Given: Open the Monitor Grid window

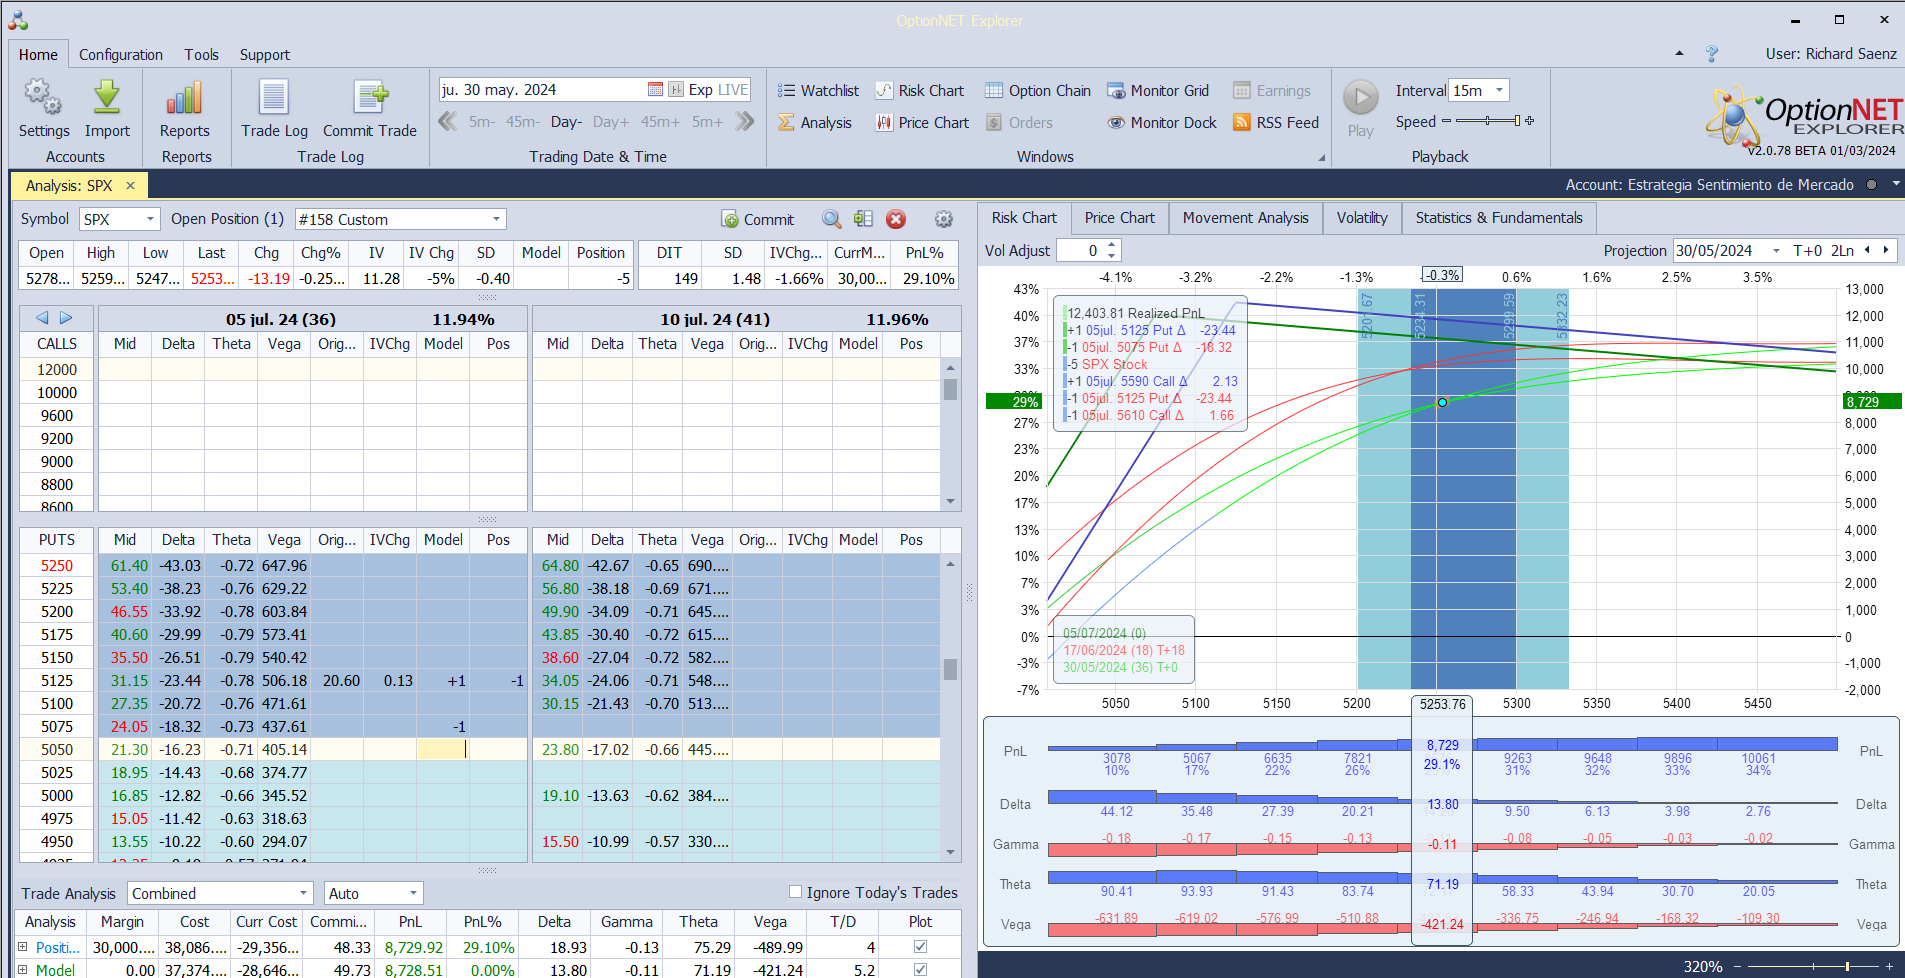Looking at the screenshot, I should (1158, 91).
